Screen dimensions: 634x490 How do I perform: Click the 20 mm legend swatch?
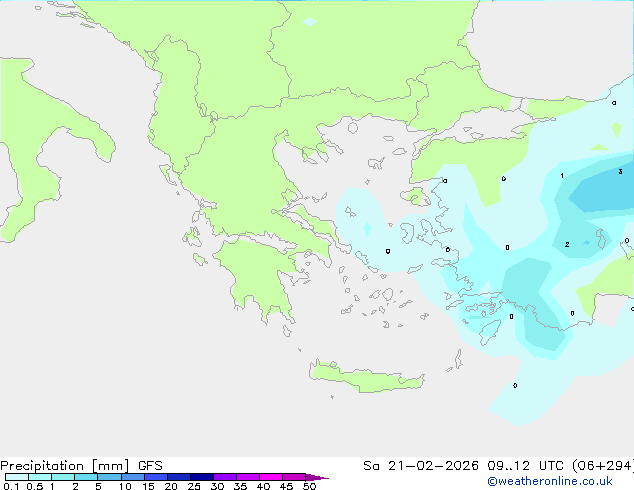[x=179, y=477]
